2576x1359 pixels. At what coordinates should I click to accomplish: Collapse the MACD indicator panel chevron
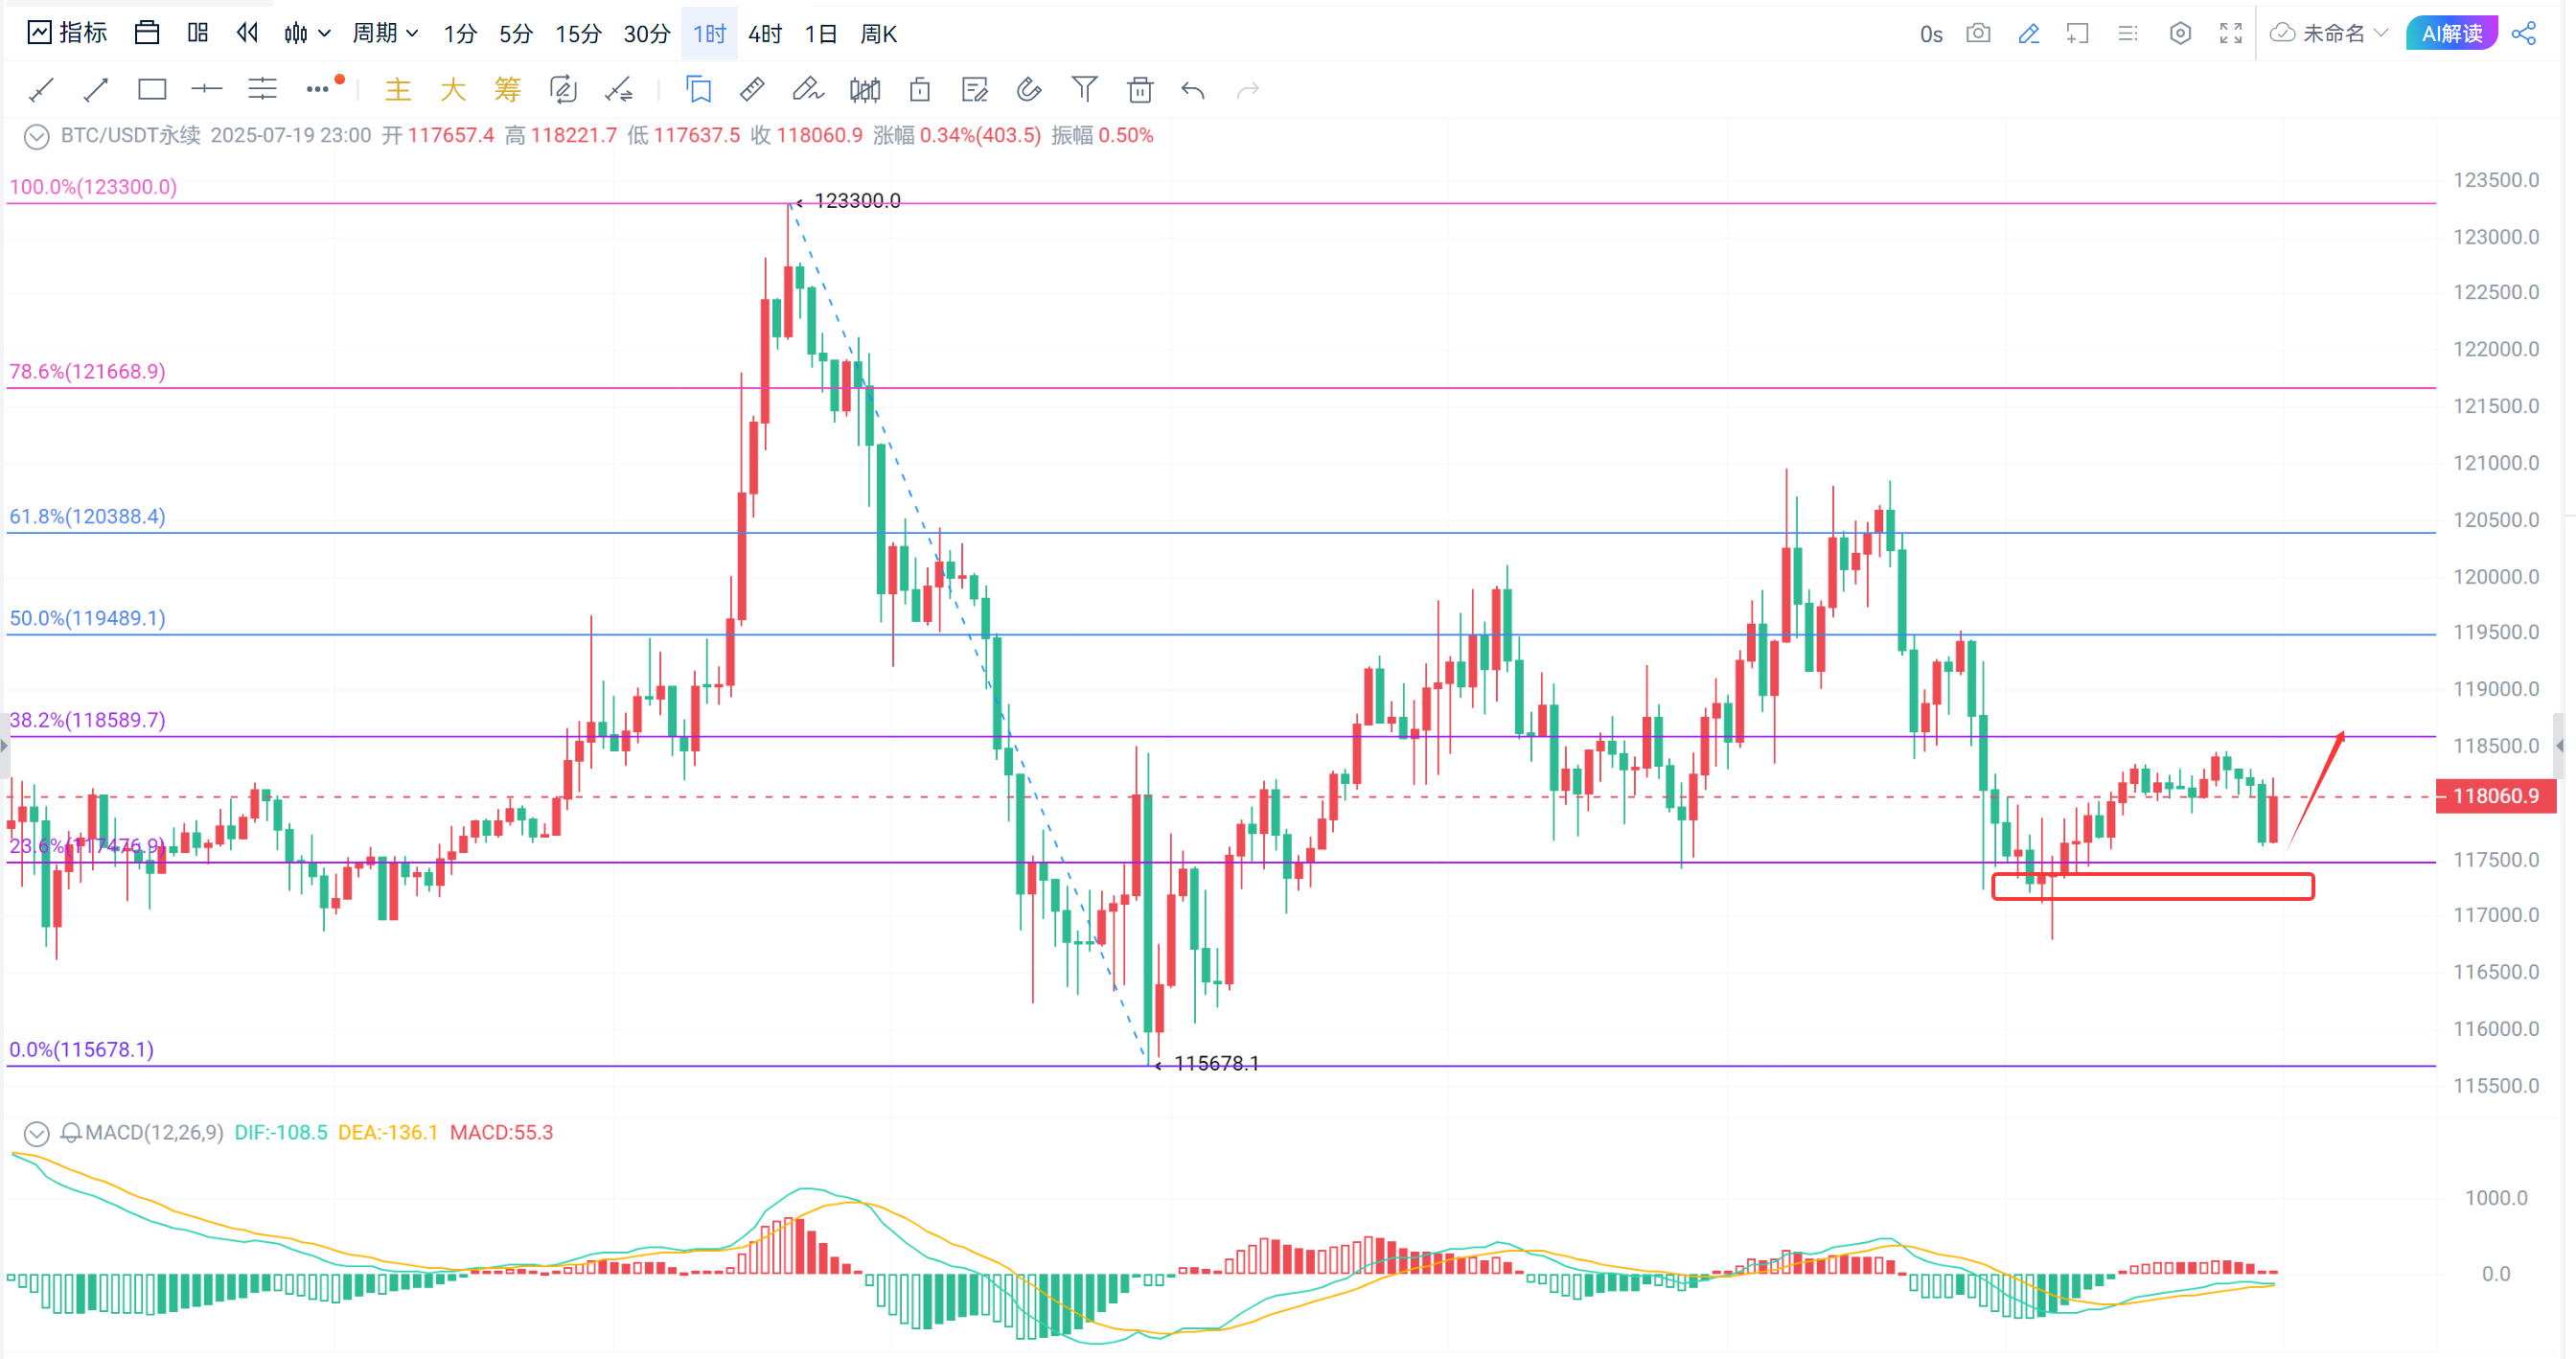pyautogui.click(x=37, y=1134)
